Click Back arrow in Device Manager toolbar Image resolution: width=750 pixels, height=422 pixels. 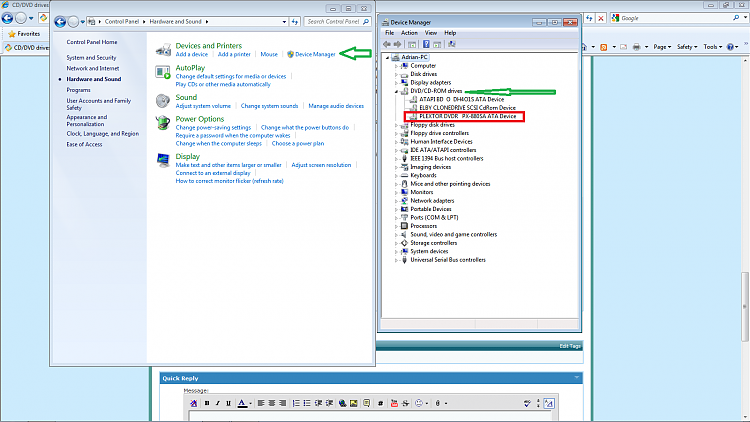tap(386, 44)
